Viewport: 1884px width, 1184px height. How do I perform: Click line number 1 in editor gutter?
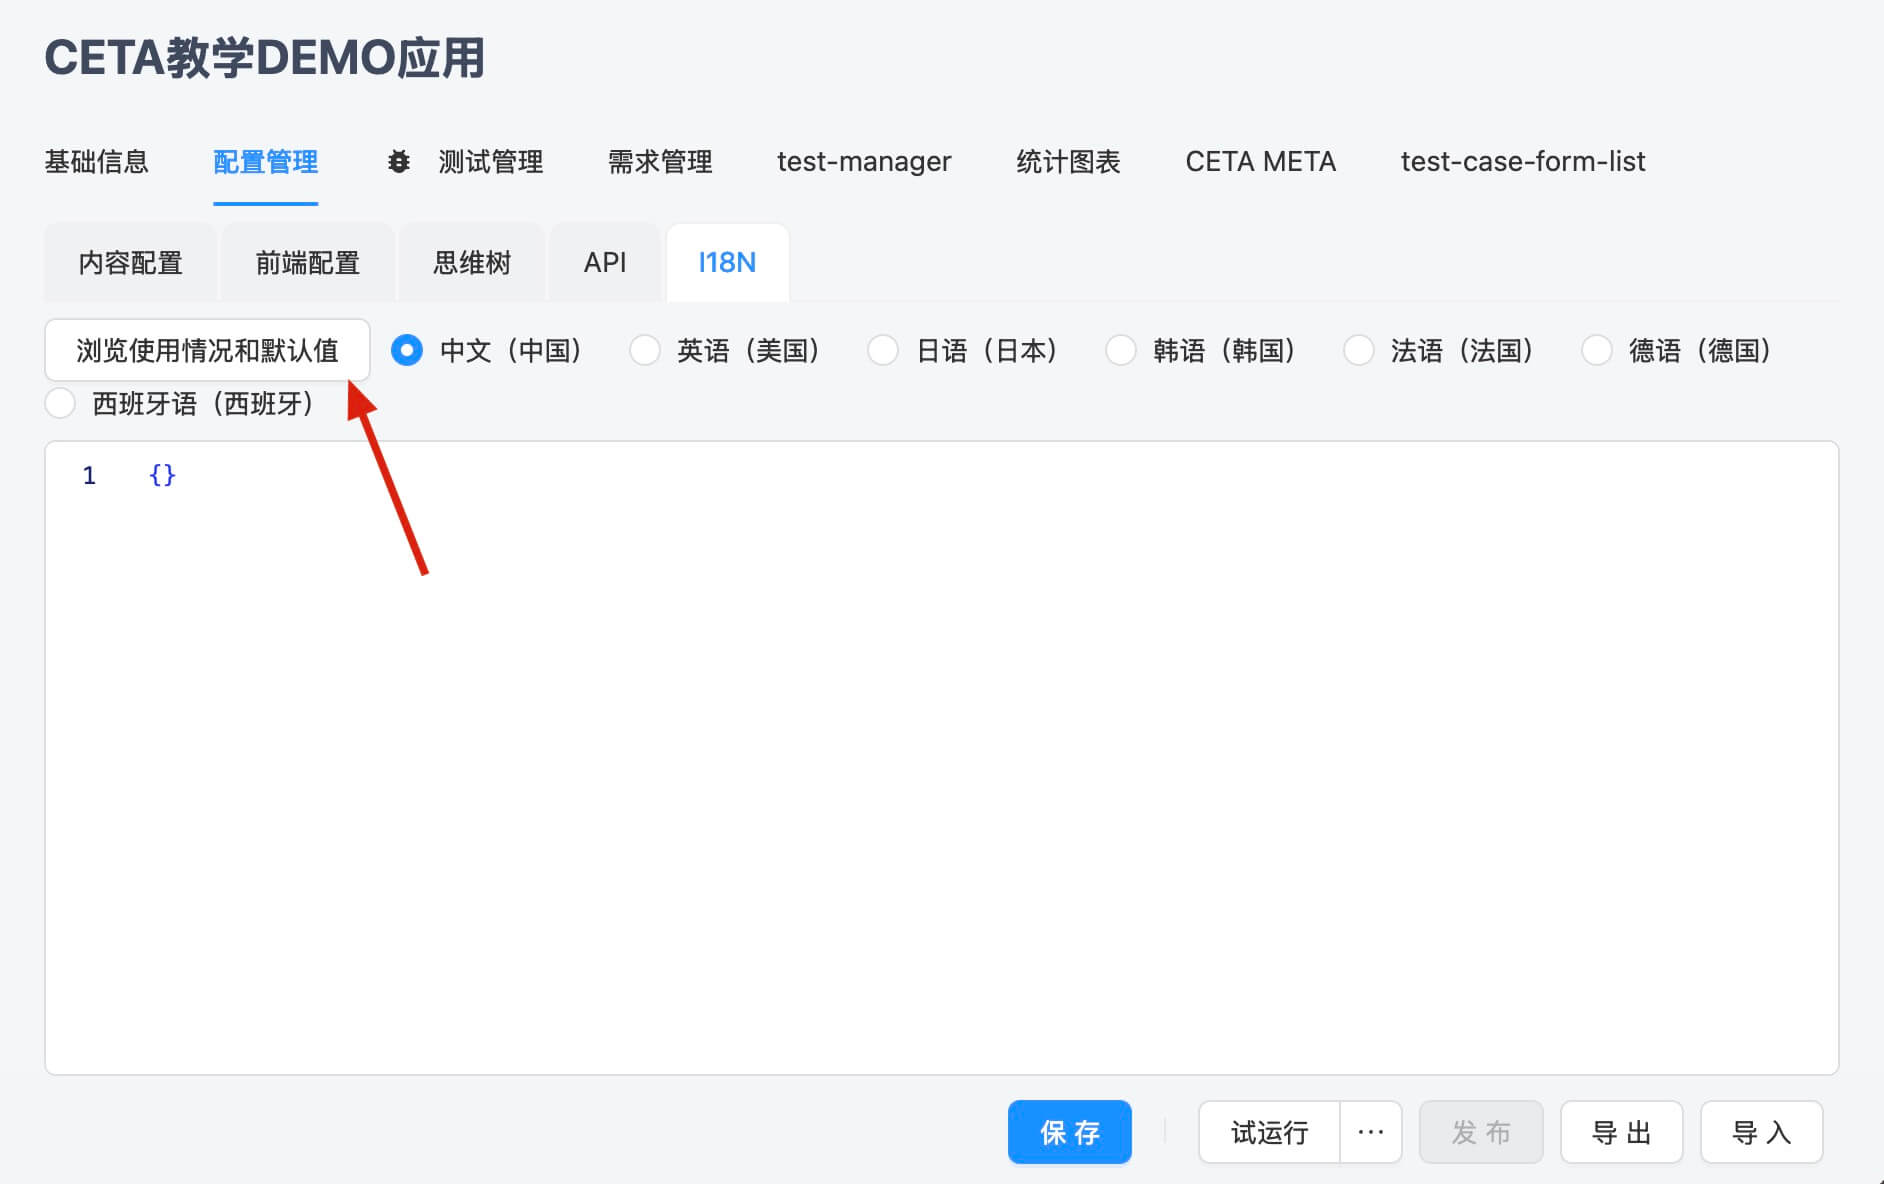(x=89, y=475)
